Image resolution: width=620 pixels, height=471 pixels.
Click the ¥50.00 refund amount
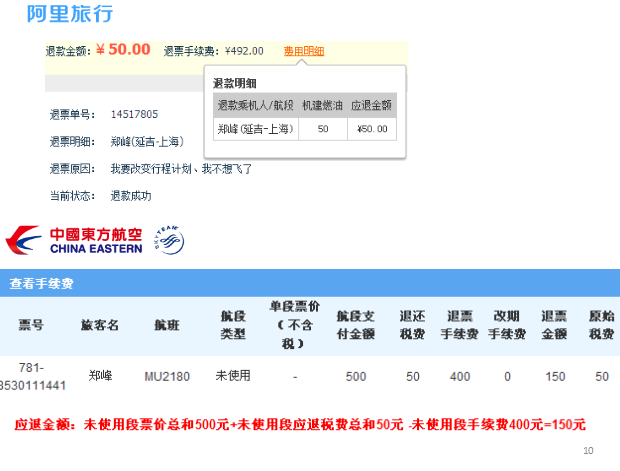pos(123,50)
